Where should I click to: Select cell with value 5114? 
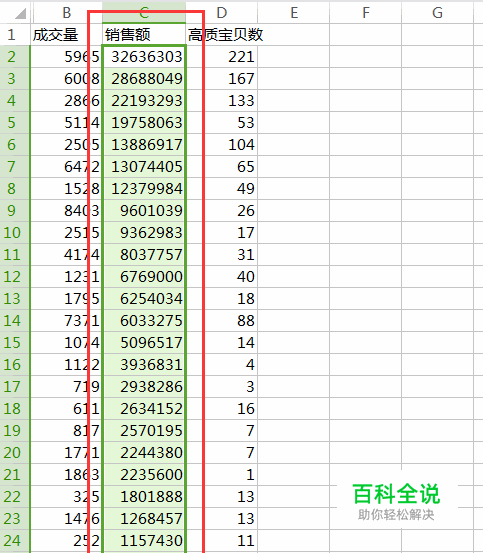point(67,122)
